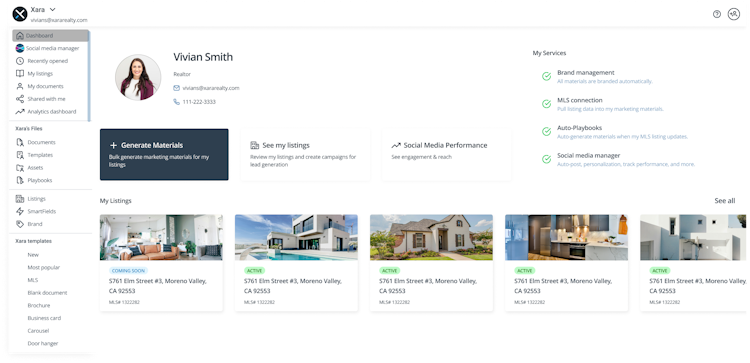Click the Generate Materials button

coord(164,154)
